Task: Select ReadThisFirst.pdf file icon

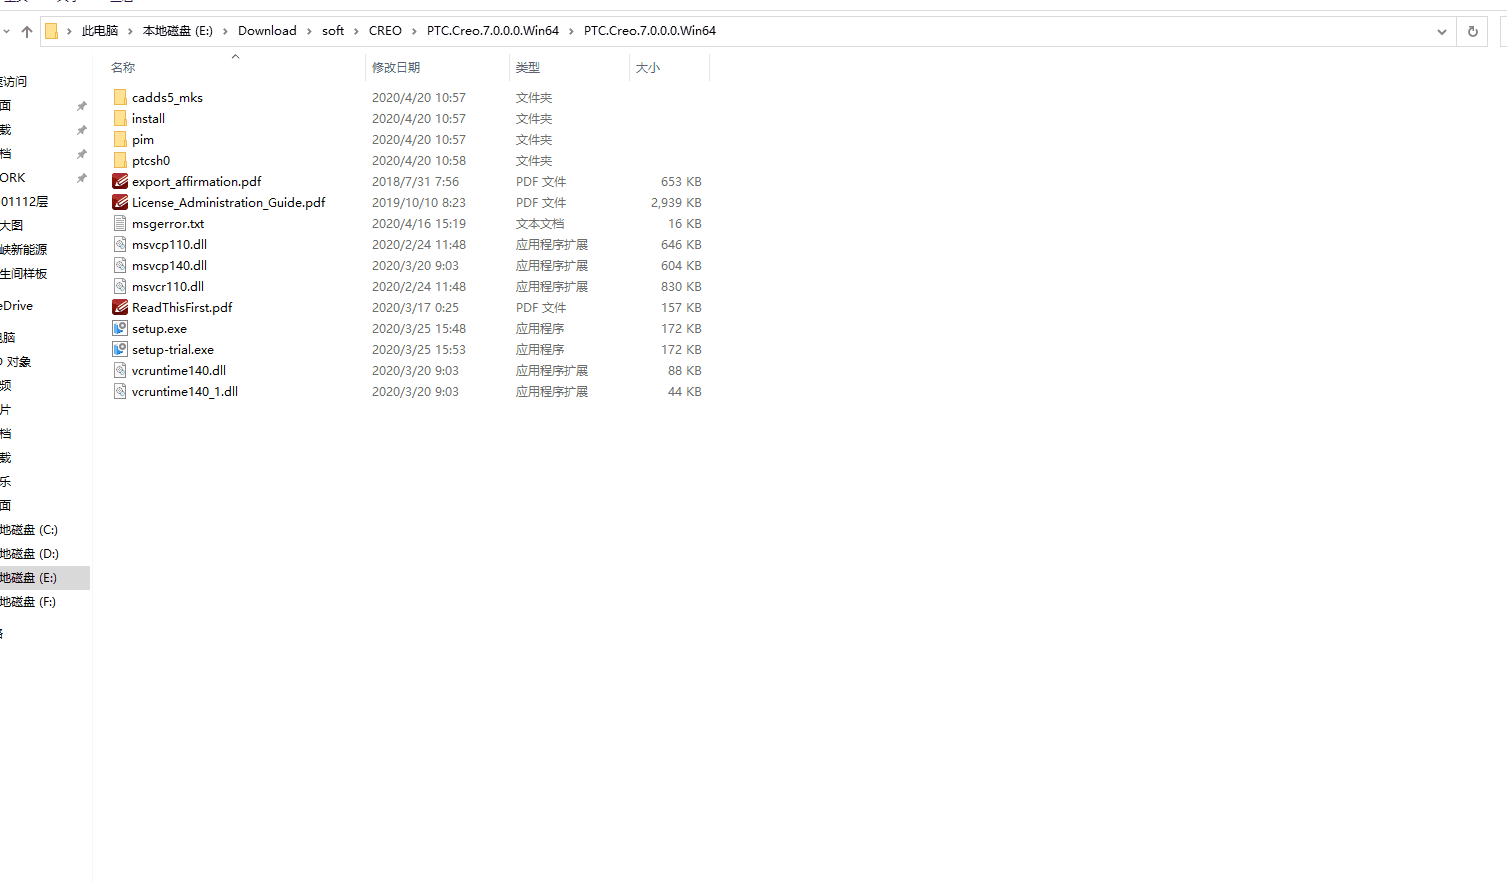Action: pyautogui.click(x=120, y=307)
